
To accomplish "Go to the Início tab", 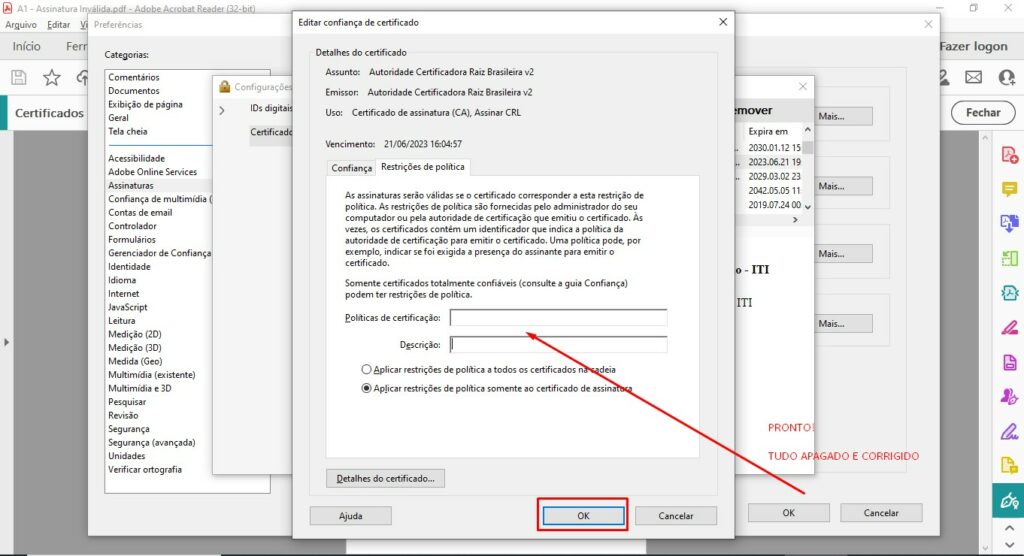I will 27,46.
